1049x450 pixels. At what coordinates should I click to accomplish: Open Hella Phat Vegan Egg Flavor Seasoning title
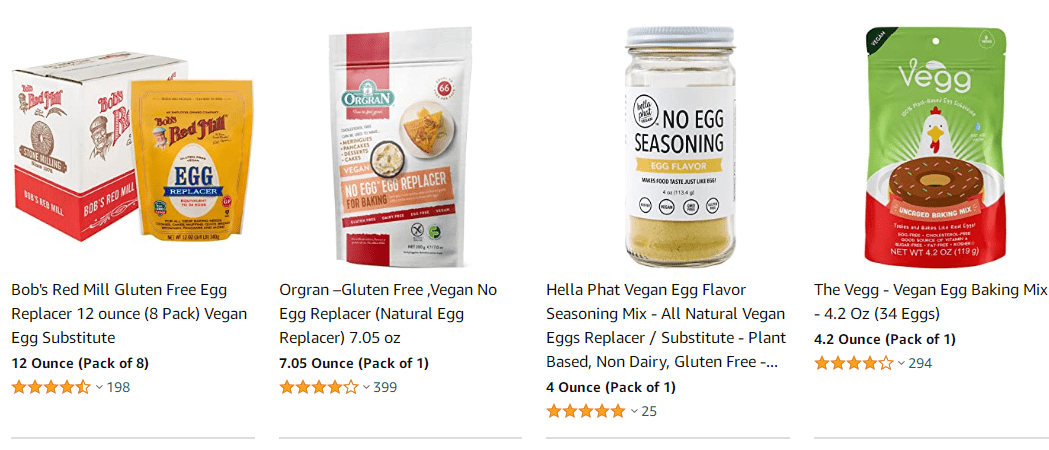(666, 326)
